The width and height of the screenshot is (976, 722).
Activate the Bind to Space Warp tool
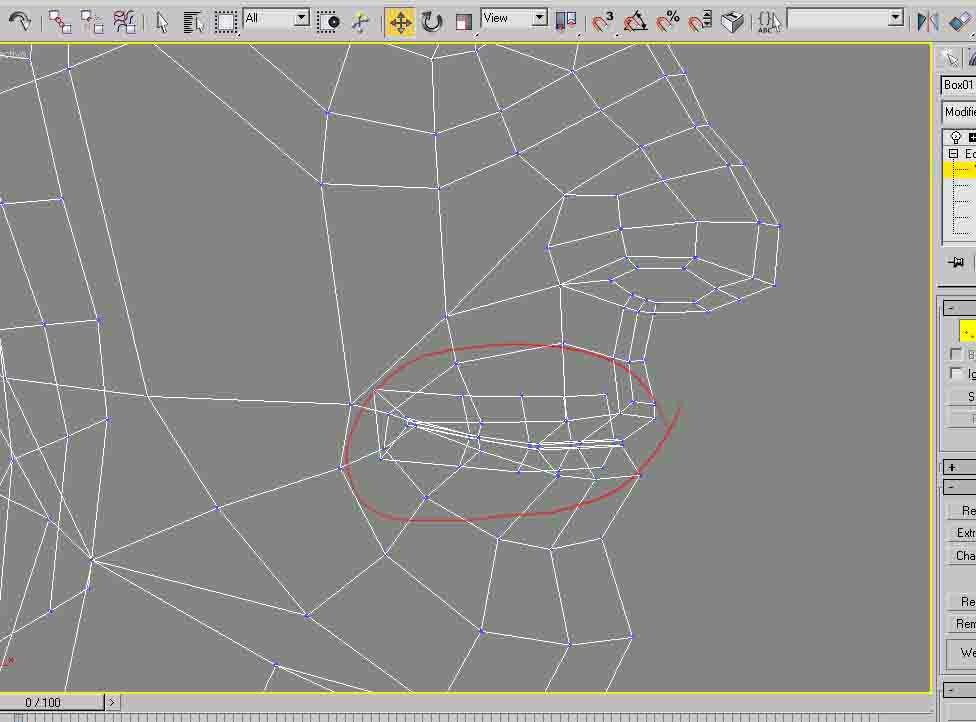point(124,22)
